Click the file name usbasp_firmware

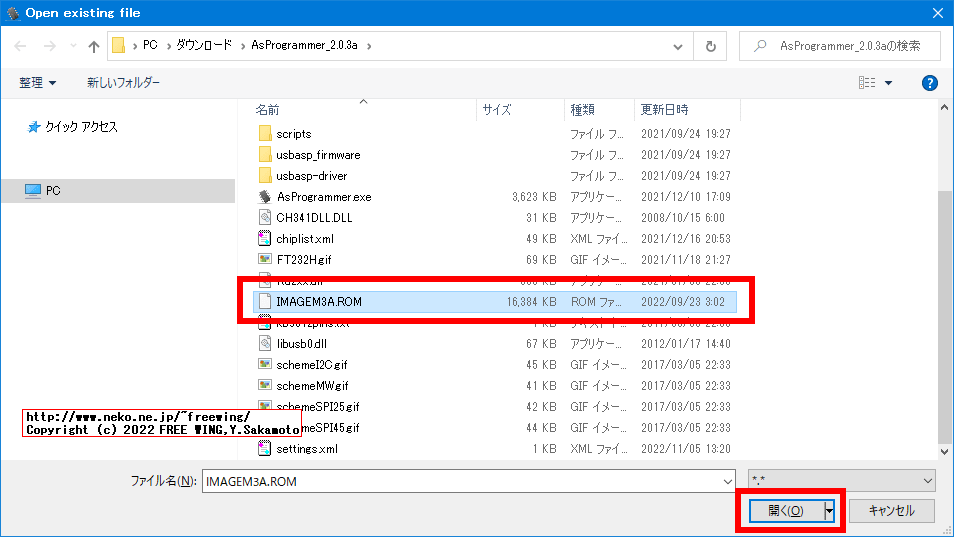(x=318, y=155)
